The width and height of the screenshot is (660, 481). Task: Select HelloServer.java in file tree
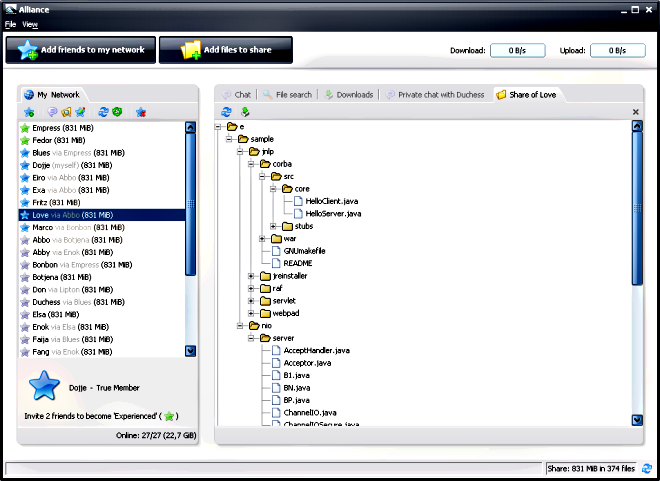pos(333,214)
